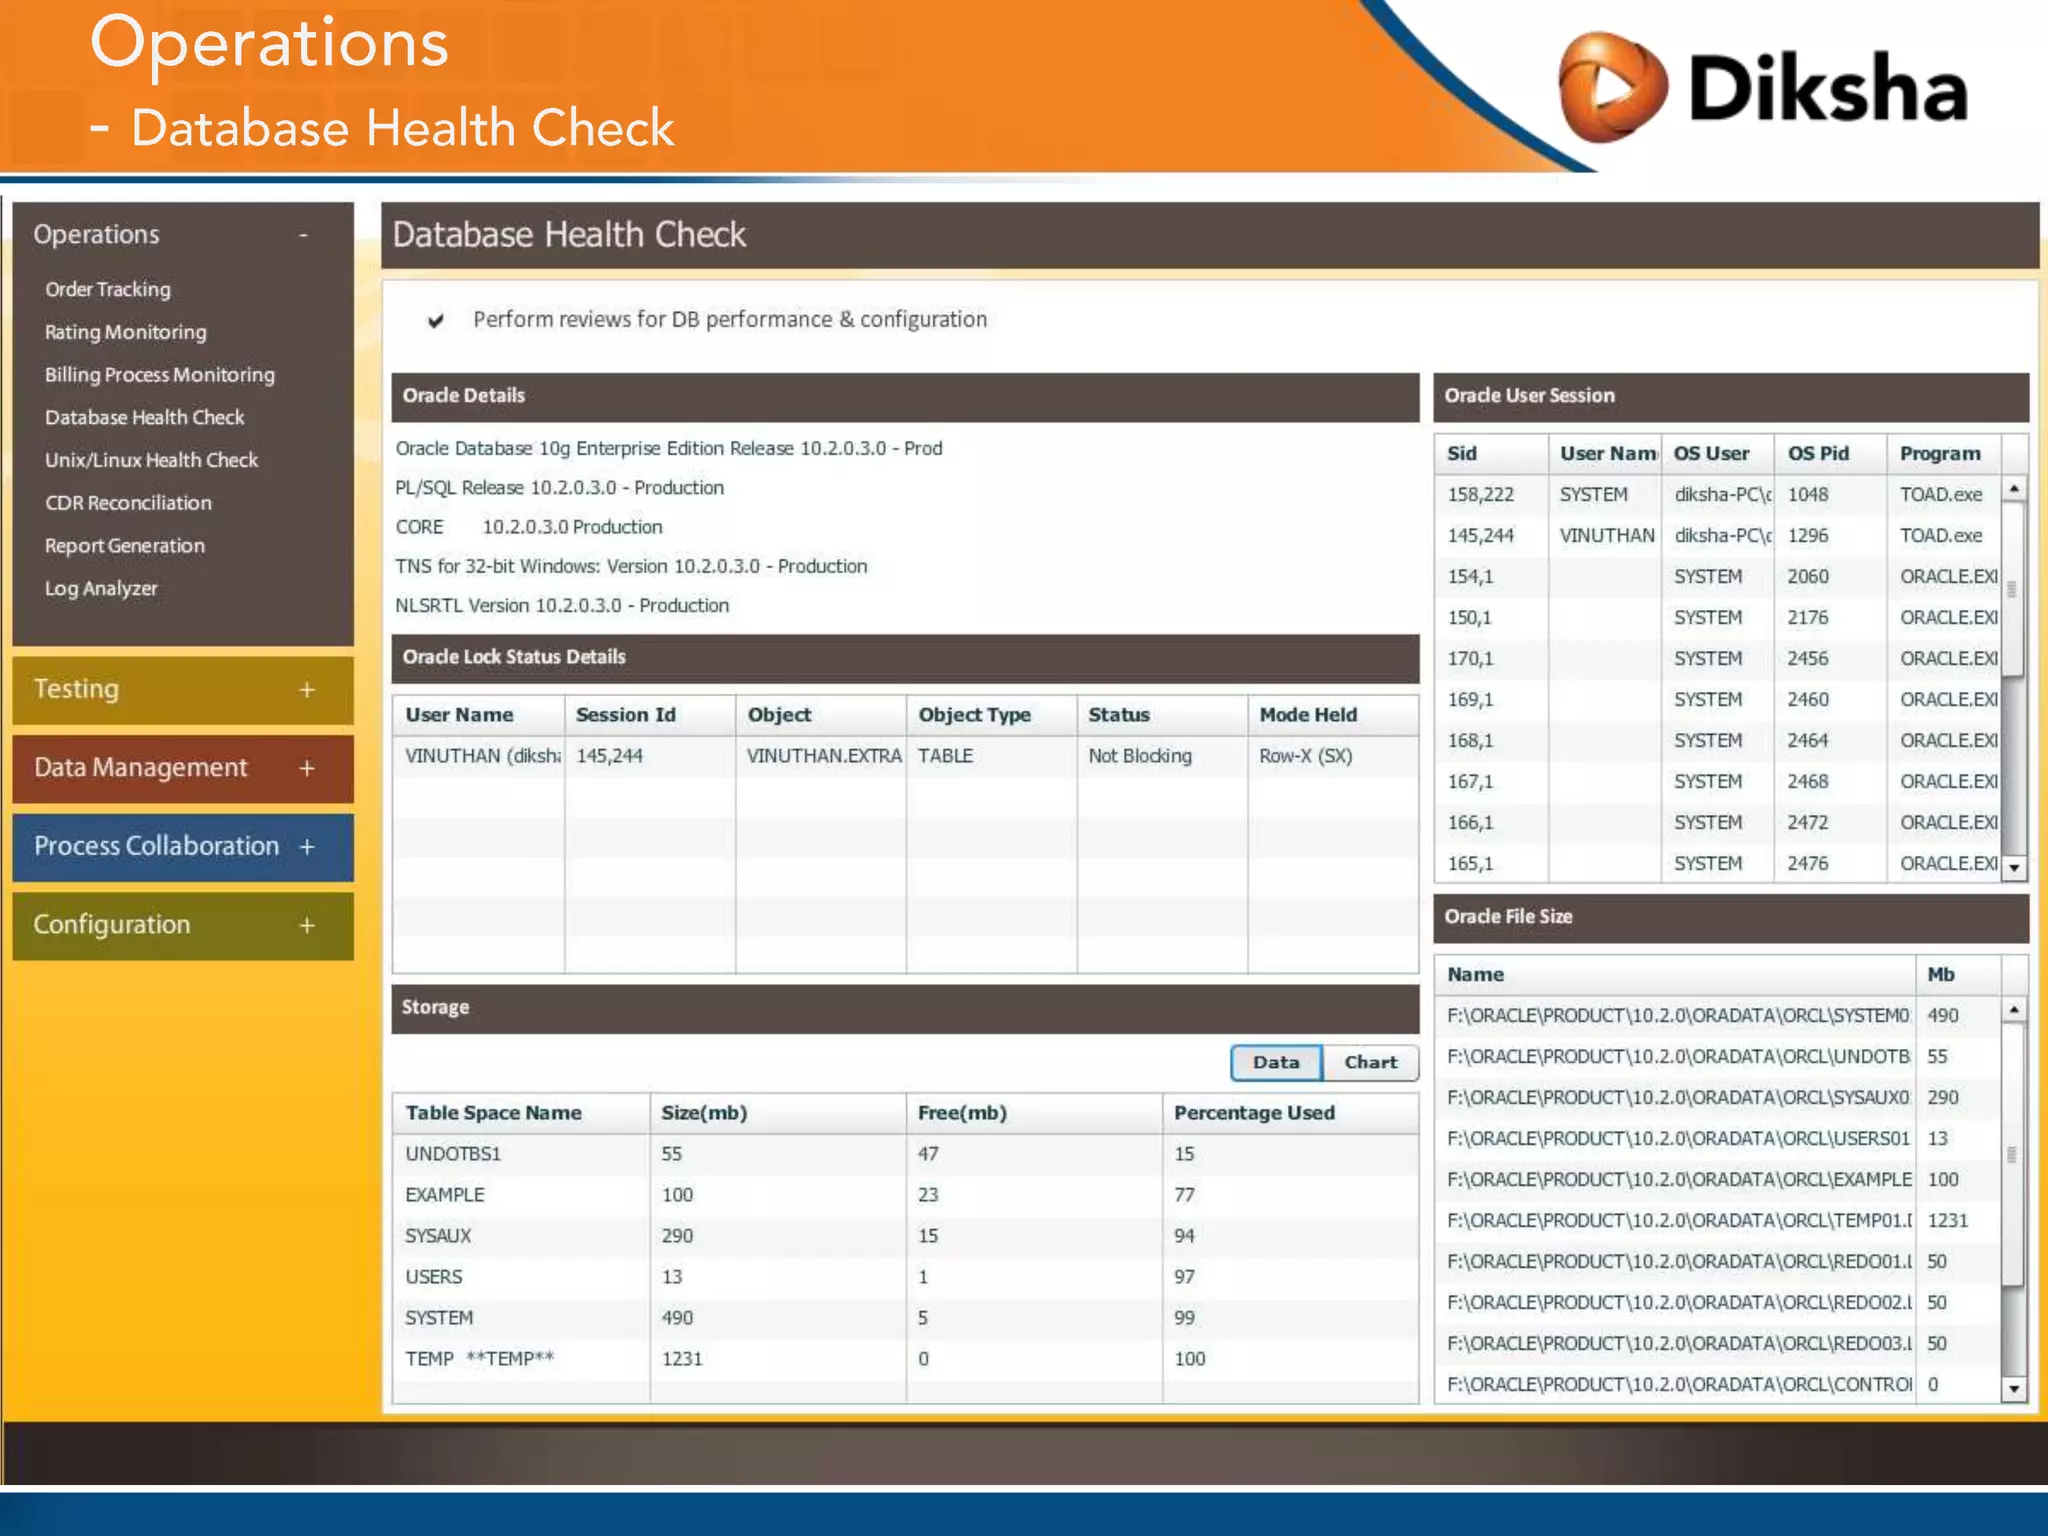Click the checkmark beside Perform reviews text
The width and height of the screenshot is (2048, 1536).
[435, 321]
